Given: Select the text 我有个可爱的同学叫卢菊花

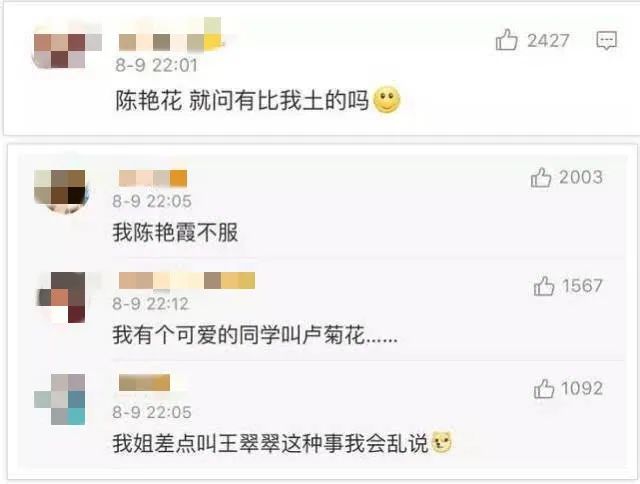Looking at the screenshot, I should [238, 335].
